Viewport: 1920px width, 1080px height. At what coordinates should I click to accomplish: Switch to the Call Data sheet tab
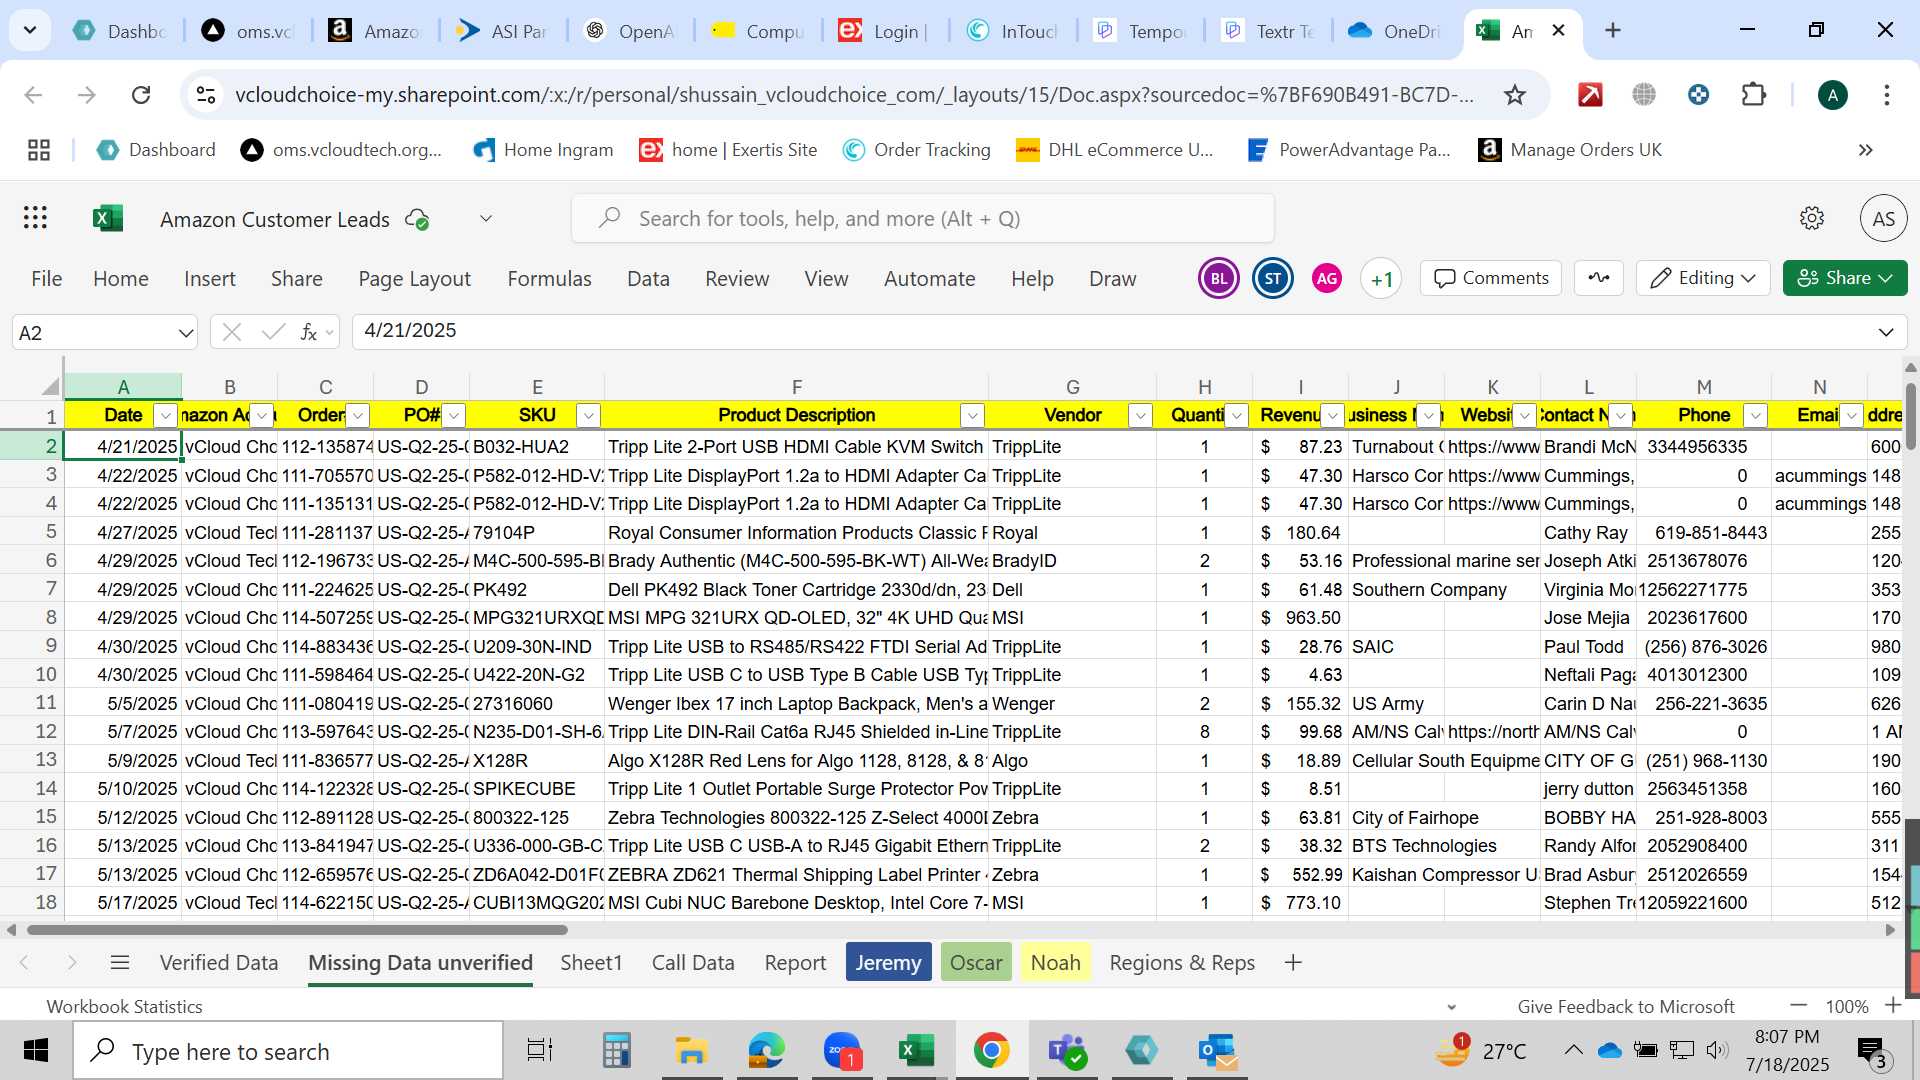(x=693, y=963)
